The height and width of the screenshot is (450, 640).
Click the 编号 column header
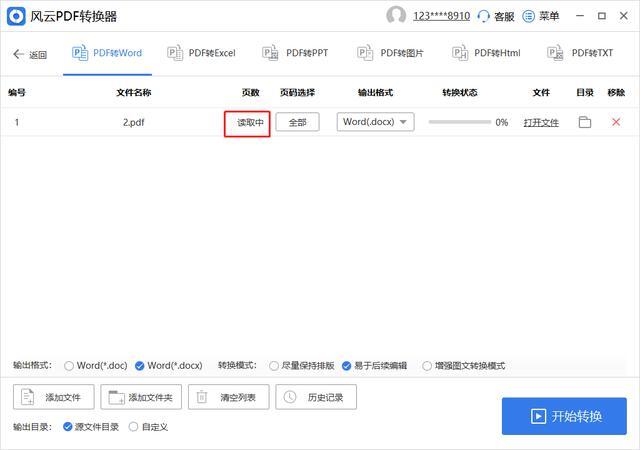[17, 93]
